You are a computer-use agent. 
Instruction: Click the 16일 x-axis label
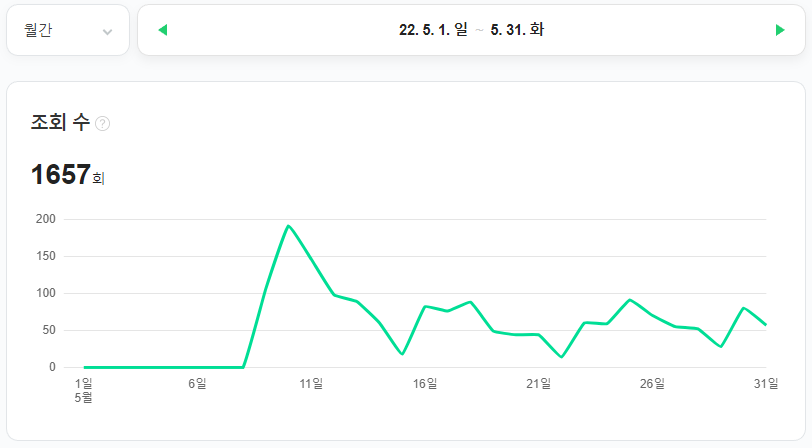pyautogui.click(x=425, y=383)
